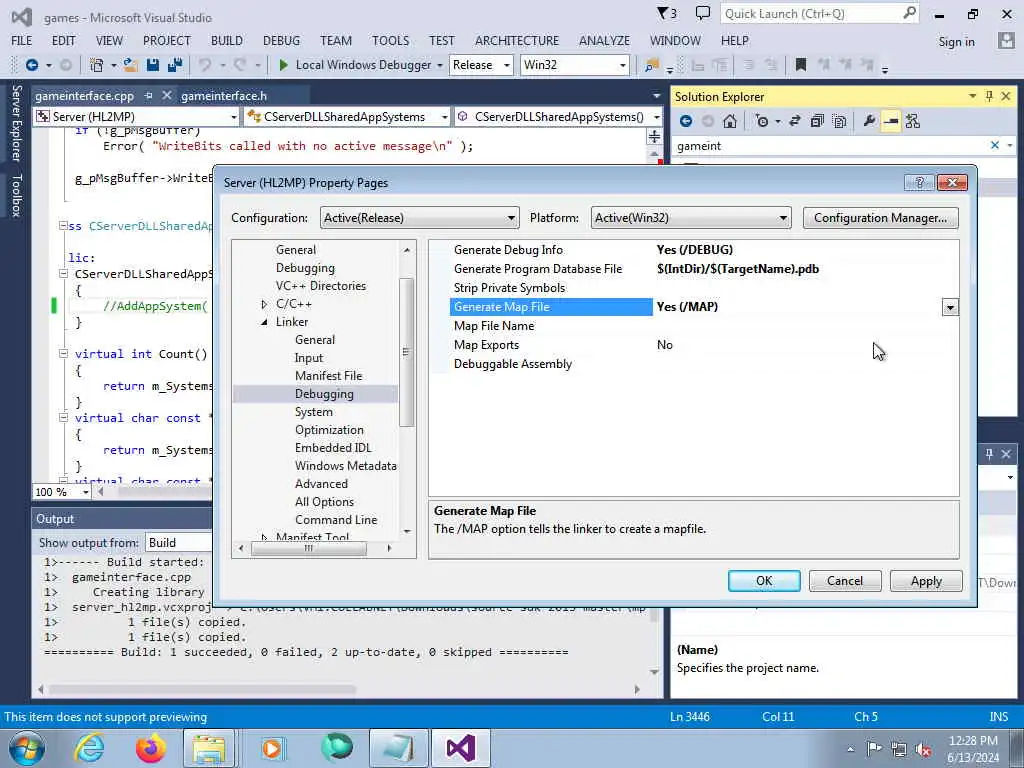Click the Visual Studio taskbar icon
1024x768 pixels.
[x=460, y=748]
